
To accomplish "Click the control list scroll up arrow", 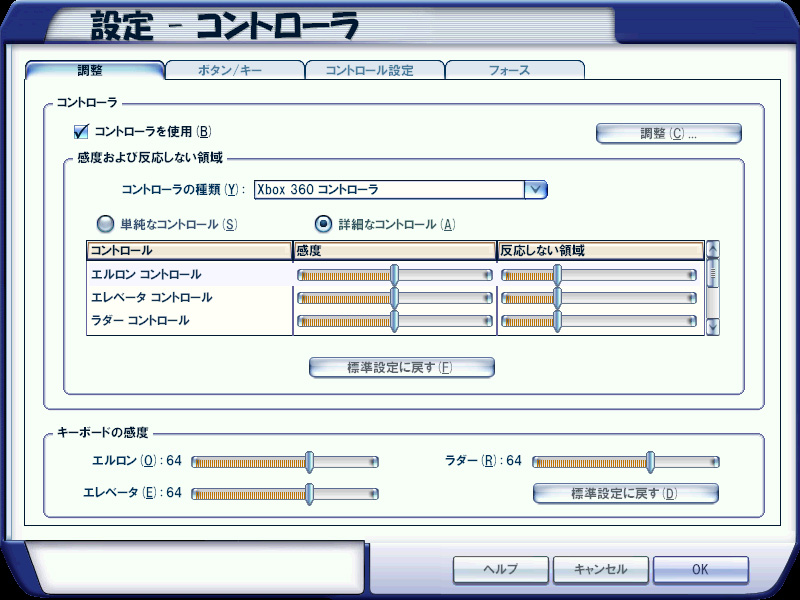I will coord(713,249).
